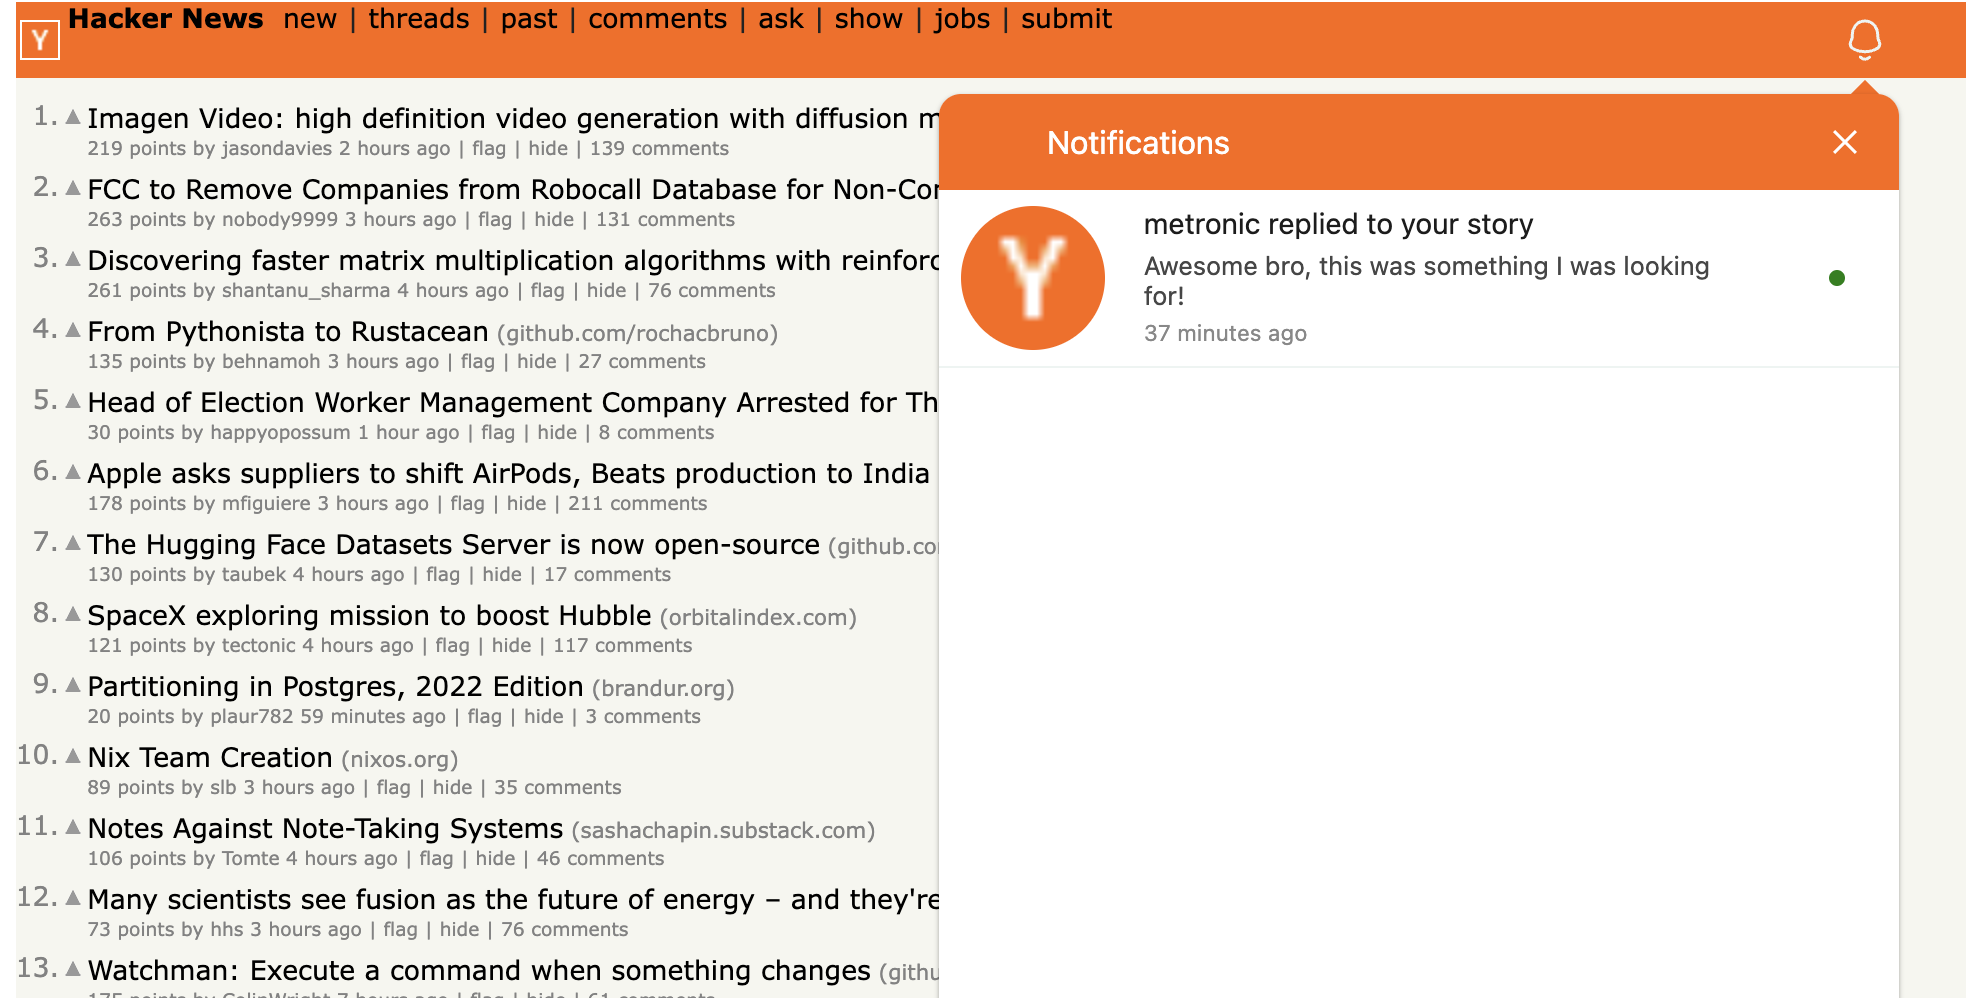1966x998 pixels.
Task: Open the notifications bell icon
Action: [1864, 40]
